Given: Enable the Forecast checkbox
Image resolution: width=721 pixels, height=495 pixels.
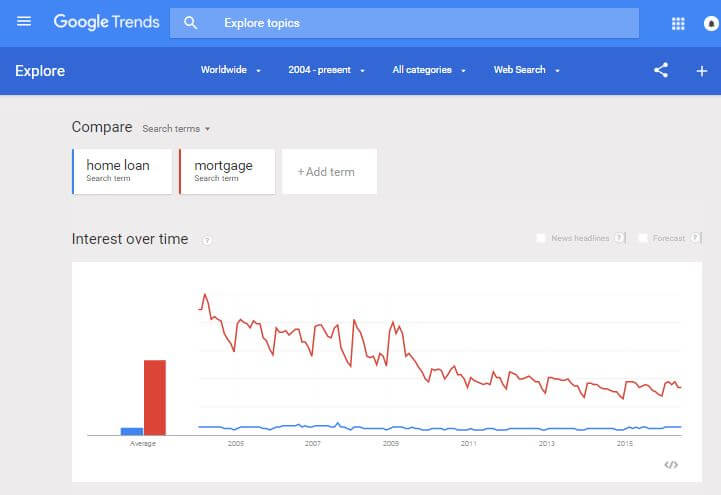Looking at the screenshot, I should [x=644, y=238].
